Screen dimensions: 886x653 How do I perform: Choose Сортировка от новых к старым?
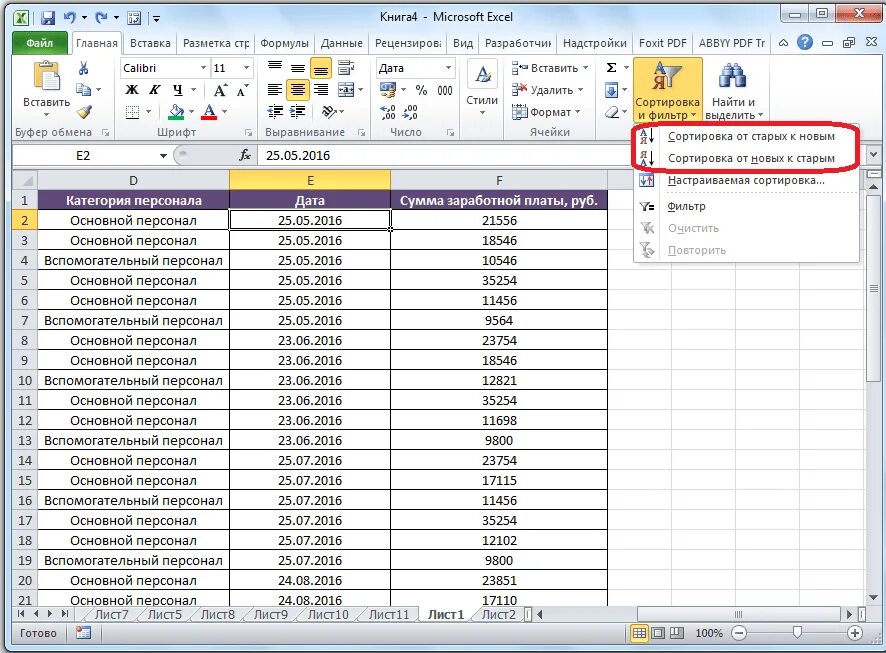(x=746, y=158)
